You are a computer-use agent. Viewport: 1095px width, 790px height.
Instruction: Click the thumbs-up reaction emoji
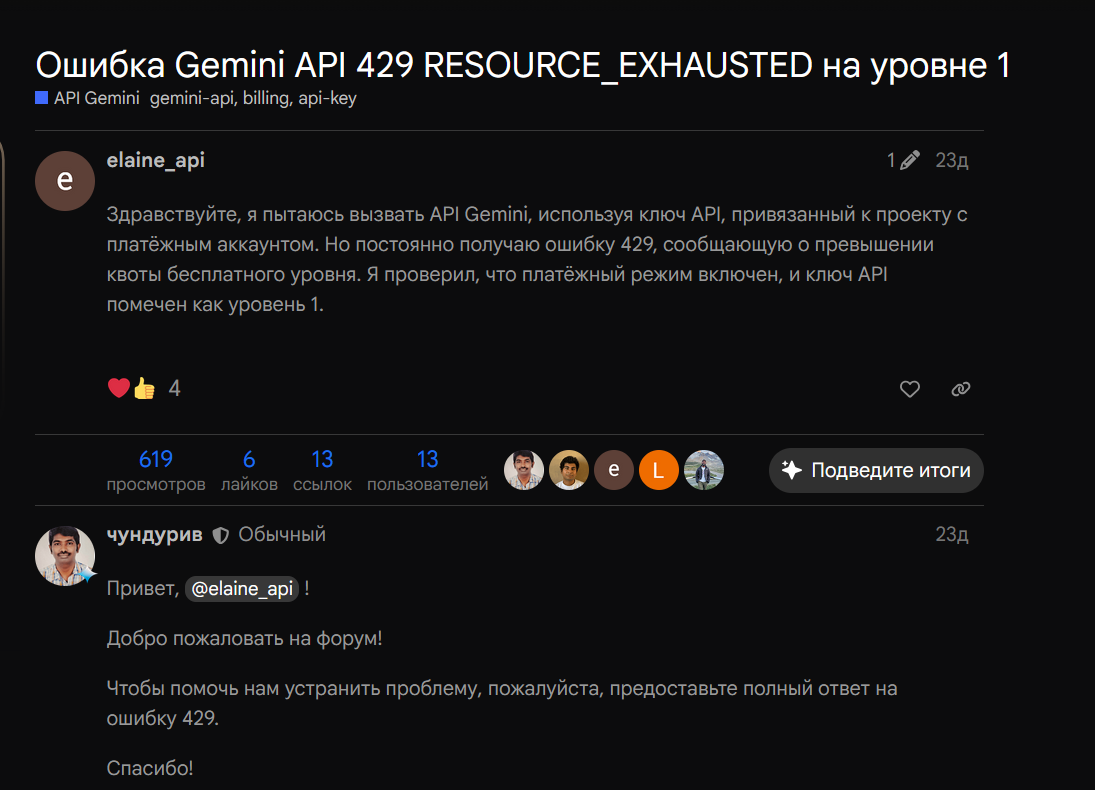click(x=145, y=388)
